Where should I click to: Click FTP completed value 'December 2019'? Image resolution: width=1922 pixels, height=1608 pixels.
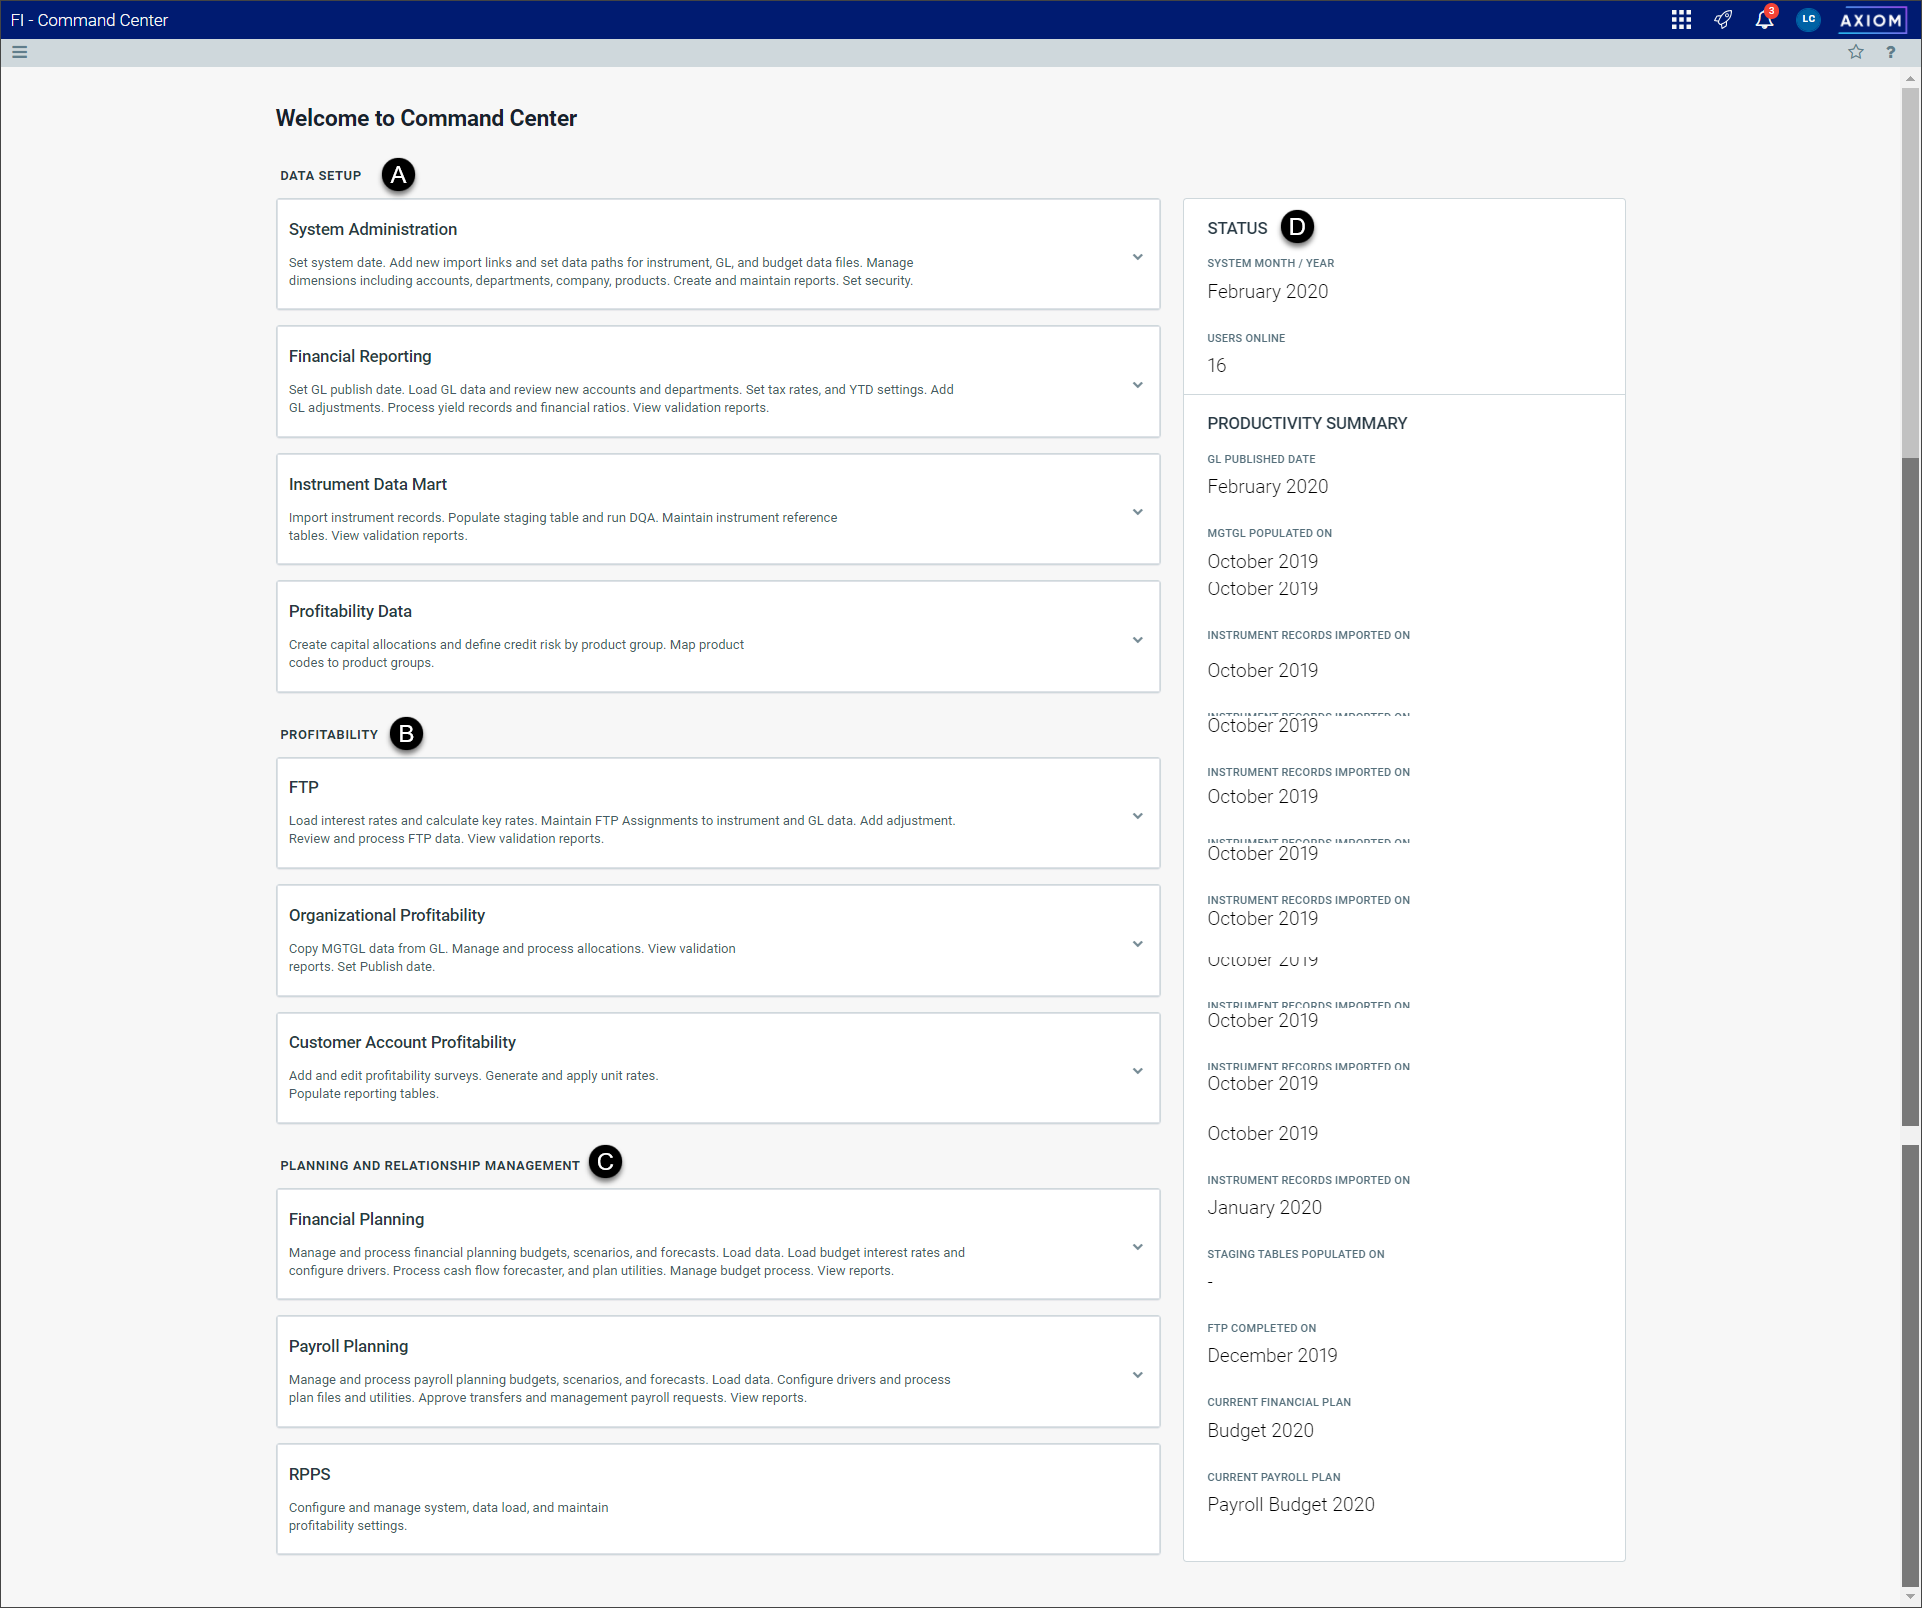1272,1355
